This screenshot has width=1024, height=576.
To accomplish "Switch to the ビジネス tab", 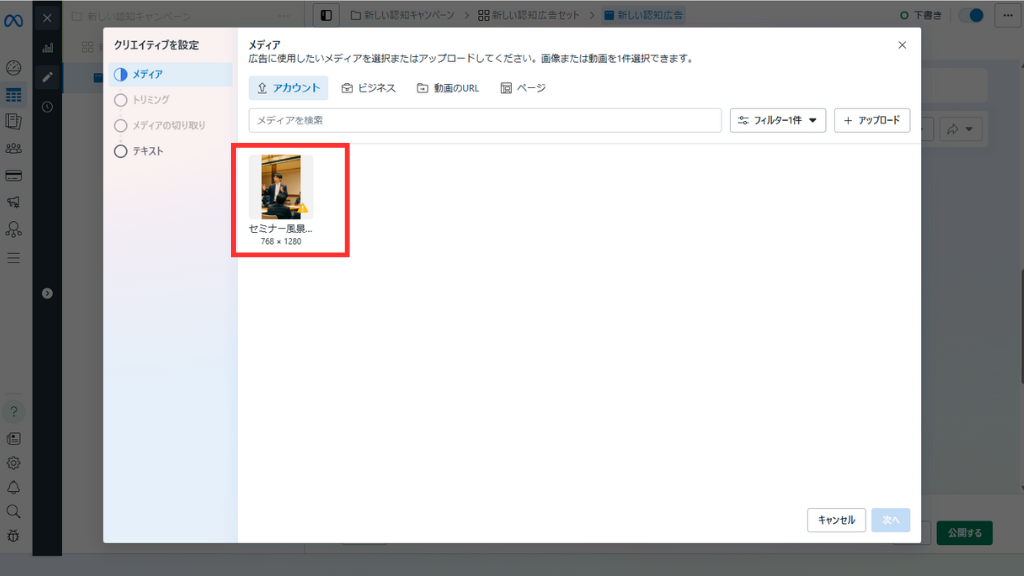I will pos(368,88).
